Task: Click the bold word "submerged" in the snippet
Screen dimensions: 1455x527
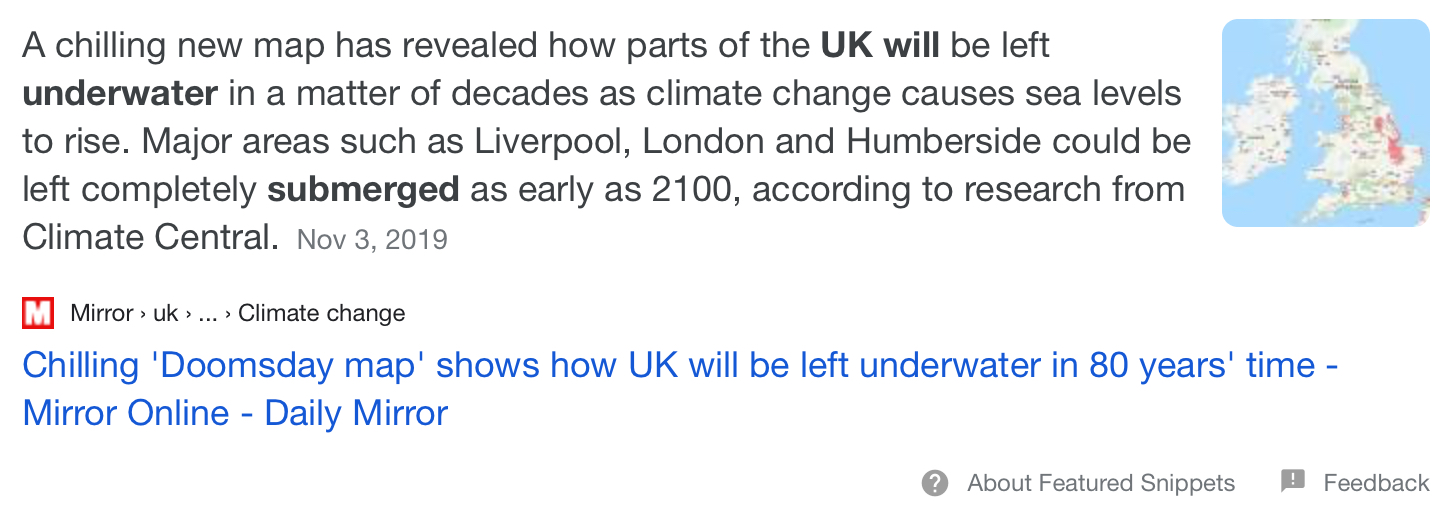Action: coord(363,189)
